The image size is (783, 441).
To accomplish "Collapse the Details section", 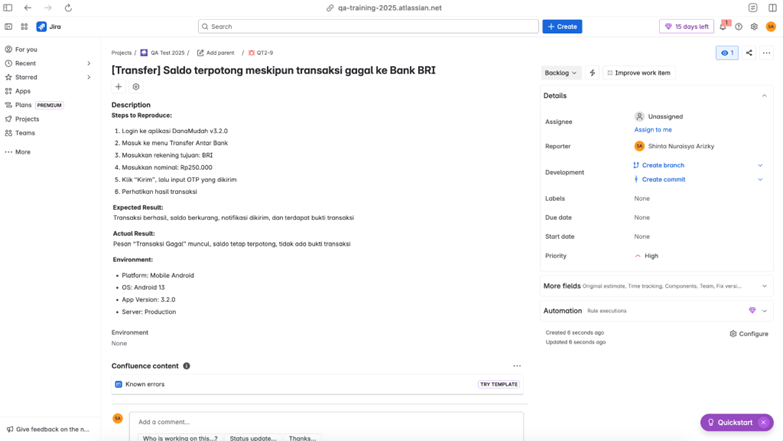I will point(764,95).
